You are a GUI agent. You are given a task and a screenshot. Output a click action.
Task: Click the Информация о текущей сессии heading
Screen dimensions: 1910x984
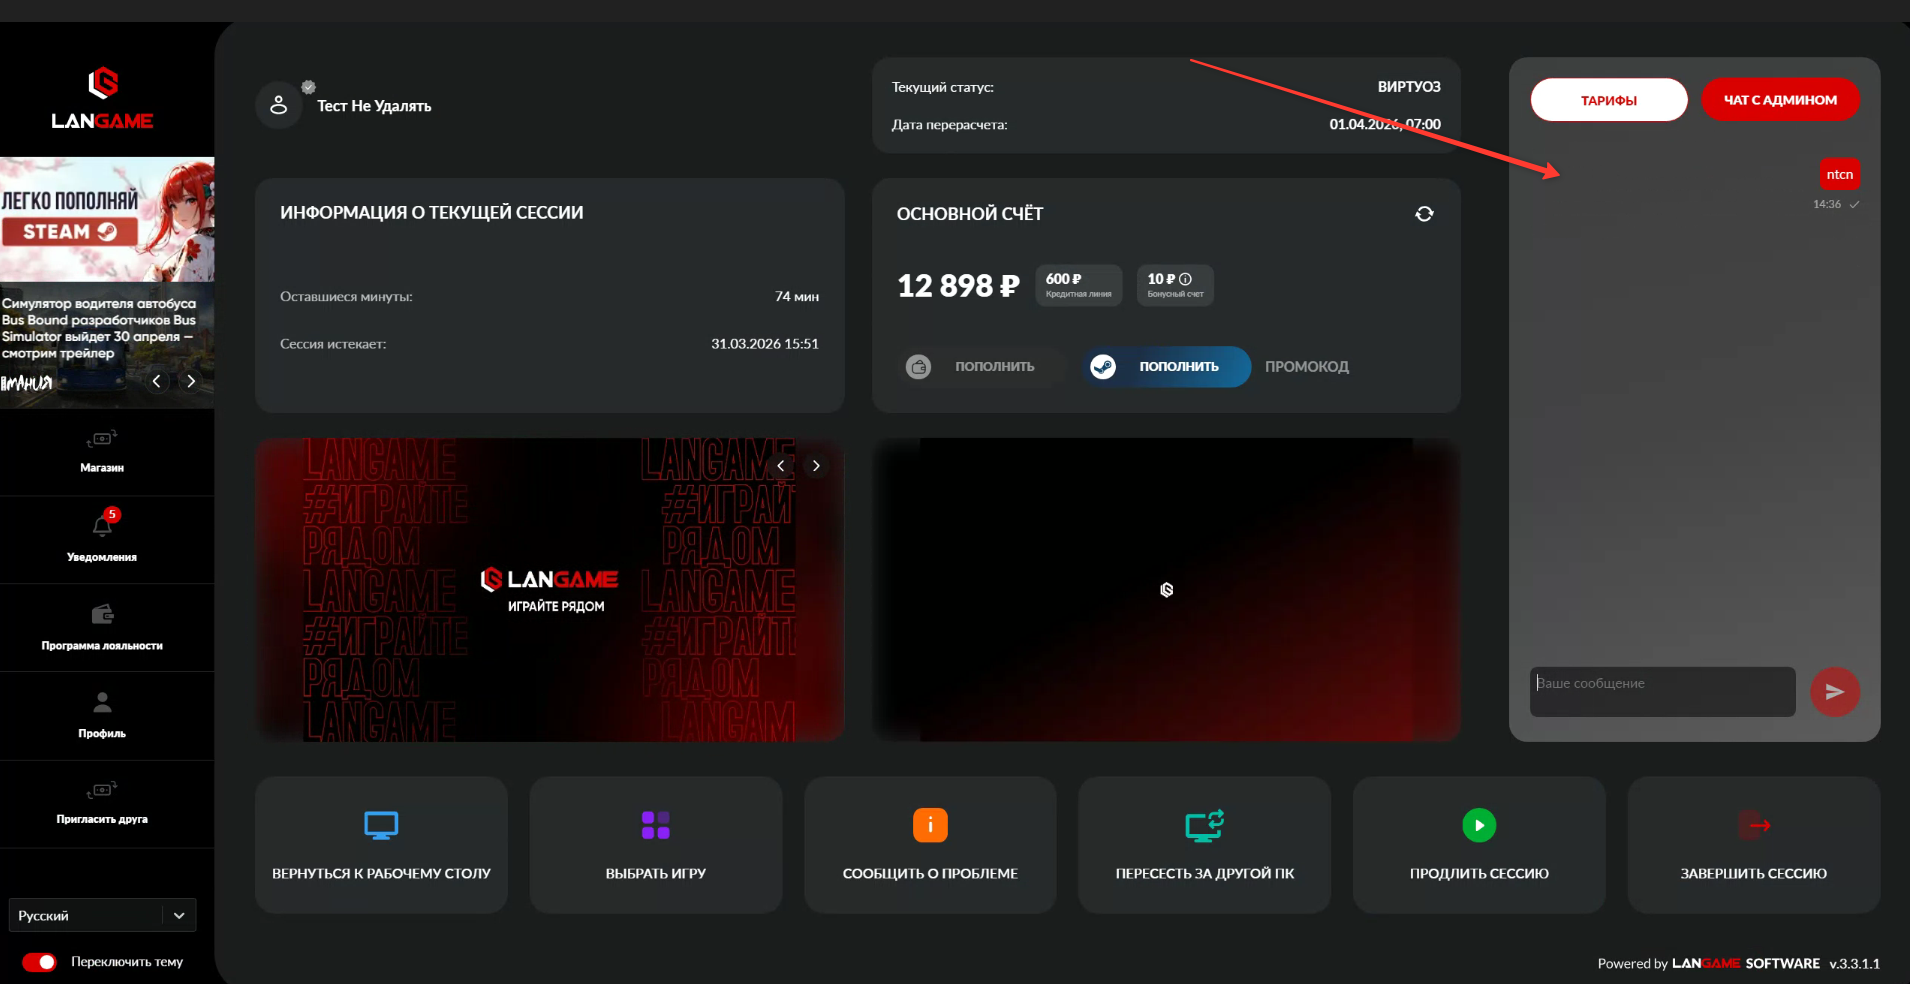click(432, 213)
